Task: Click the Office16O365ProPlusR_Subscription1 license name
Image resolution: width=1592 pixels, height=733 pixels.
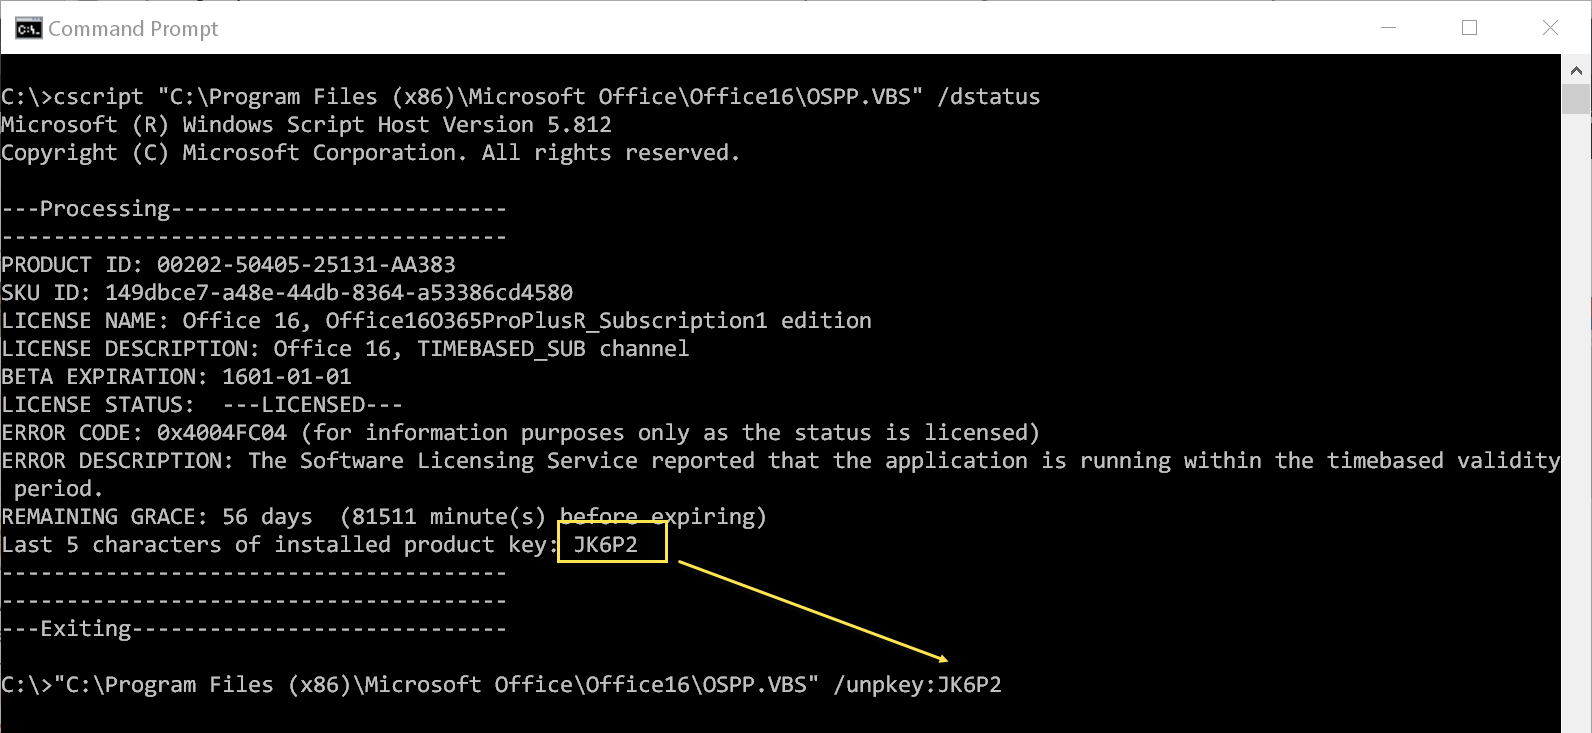Action: [546, 321]
